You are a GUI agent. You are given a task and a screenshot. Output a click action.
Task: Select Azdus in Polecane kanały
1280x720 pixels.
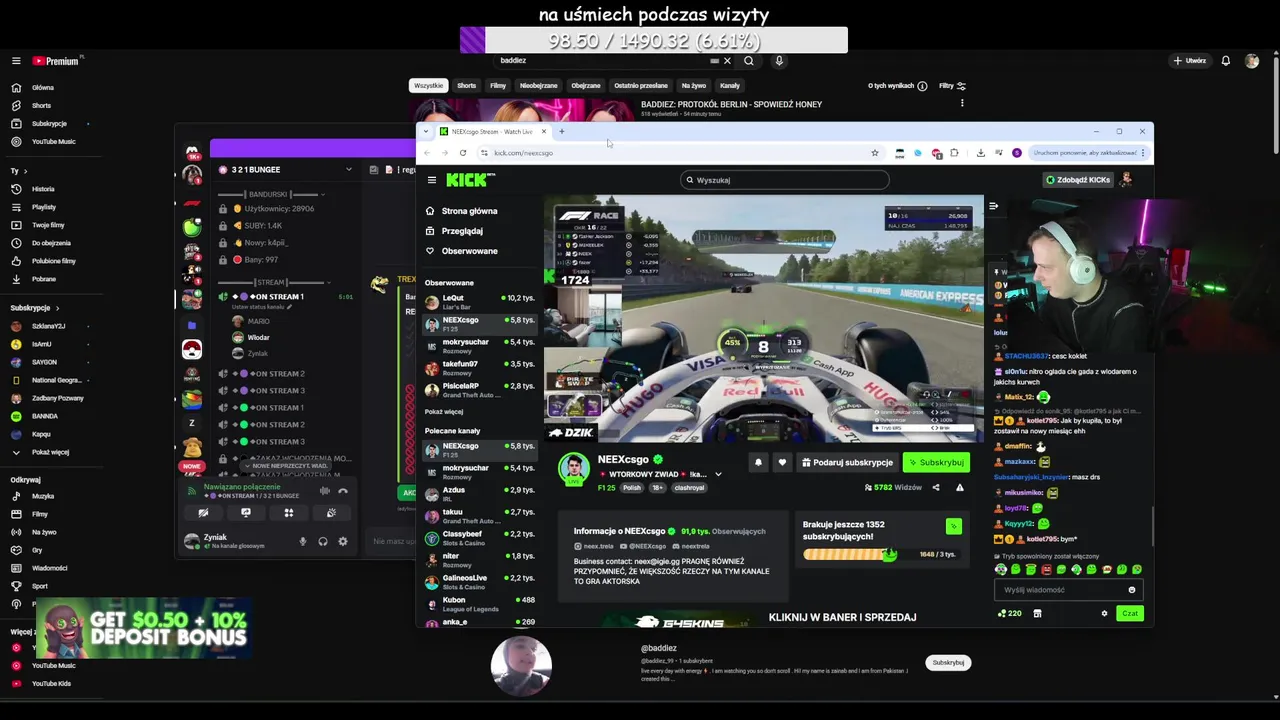tap(480, 493)
